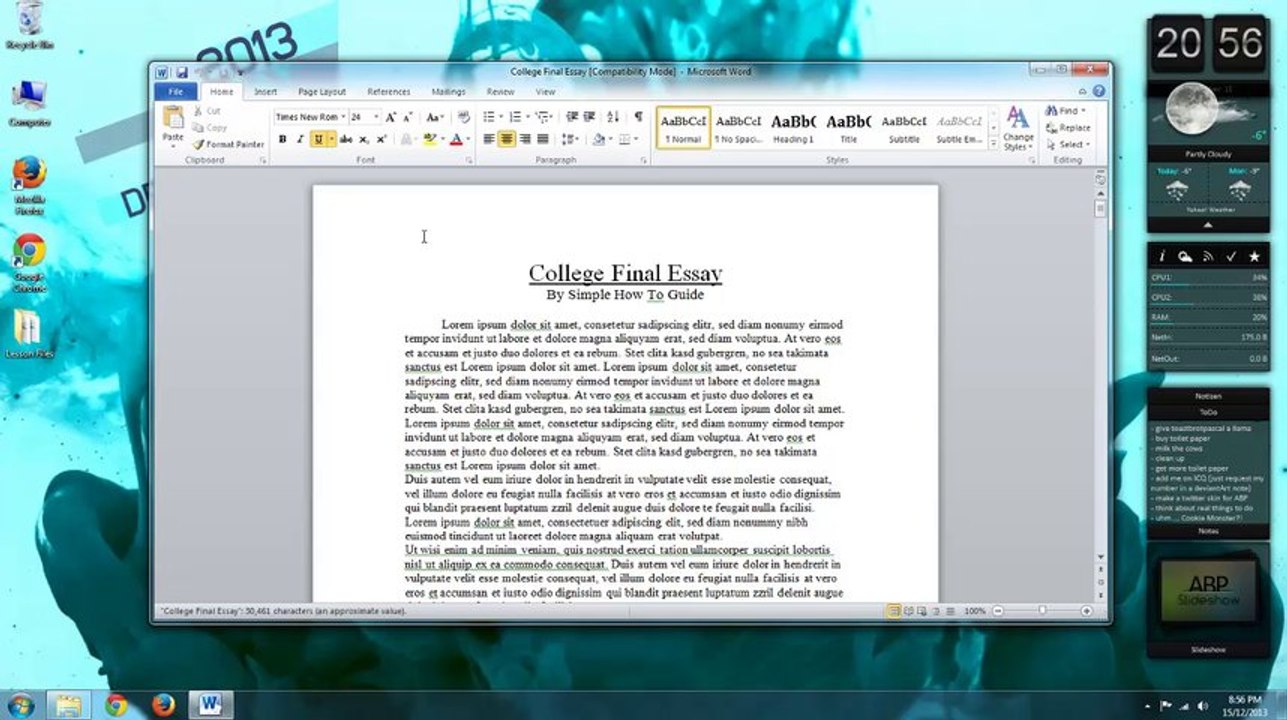Click Cut in the Clipboard group
The image size is (1287, 720).
[x=207, y=111]
